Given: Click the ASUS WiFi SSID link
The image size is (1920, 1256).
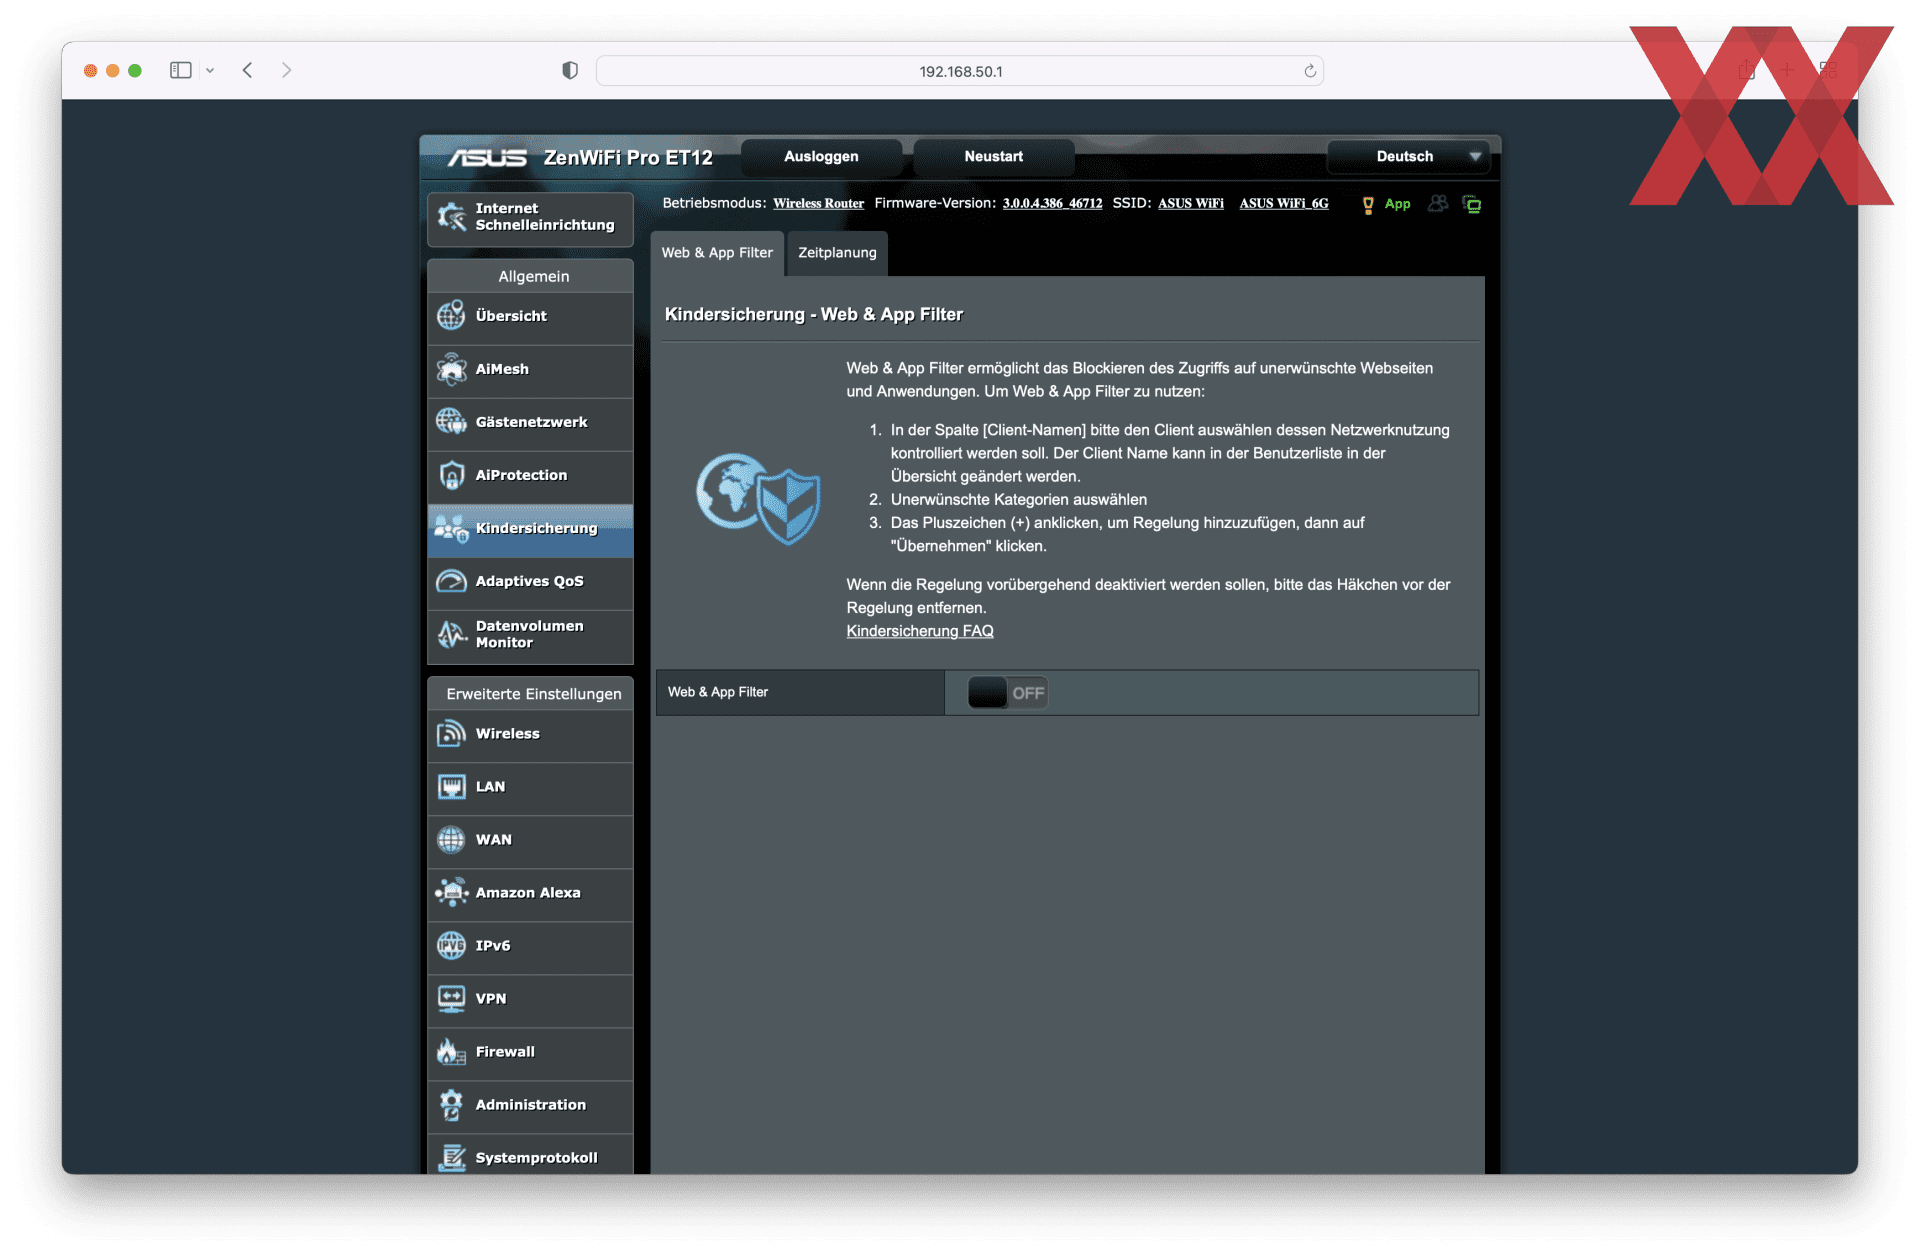Looking at the screenshot, I should tap(1191, 203).
